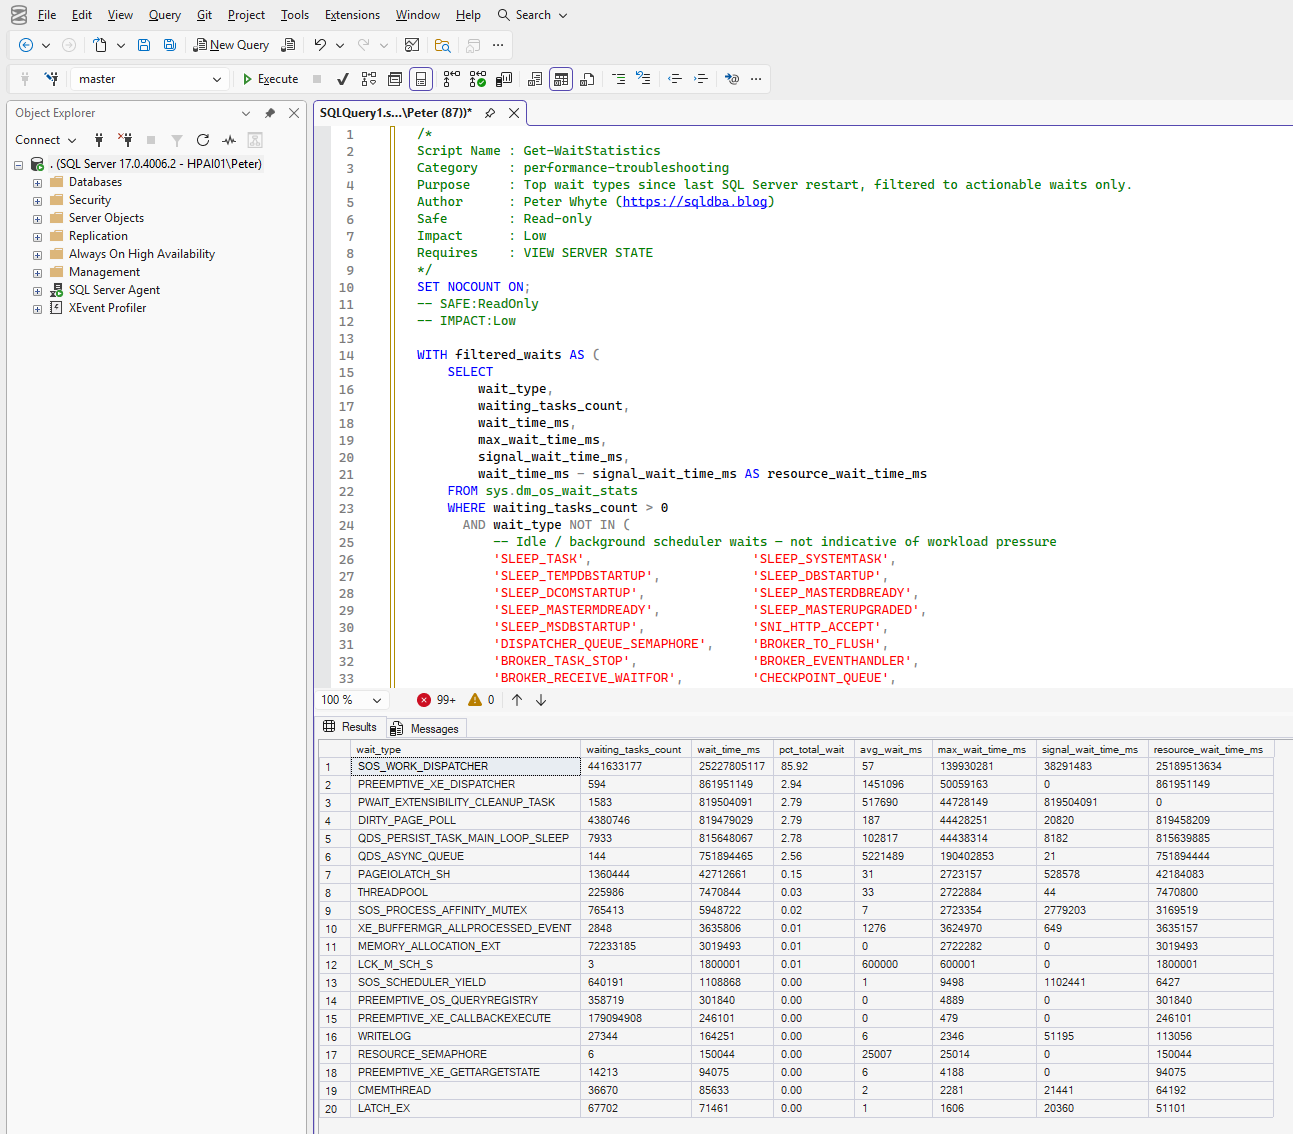The width and height of the screenshot is (1293, 1134).
Task: Click the Execute button
Action: [270, 79]
